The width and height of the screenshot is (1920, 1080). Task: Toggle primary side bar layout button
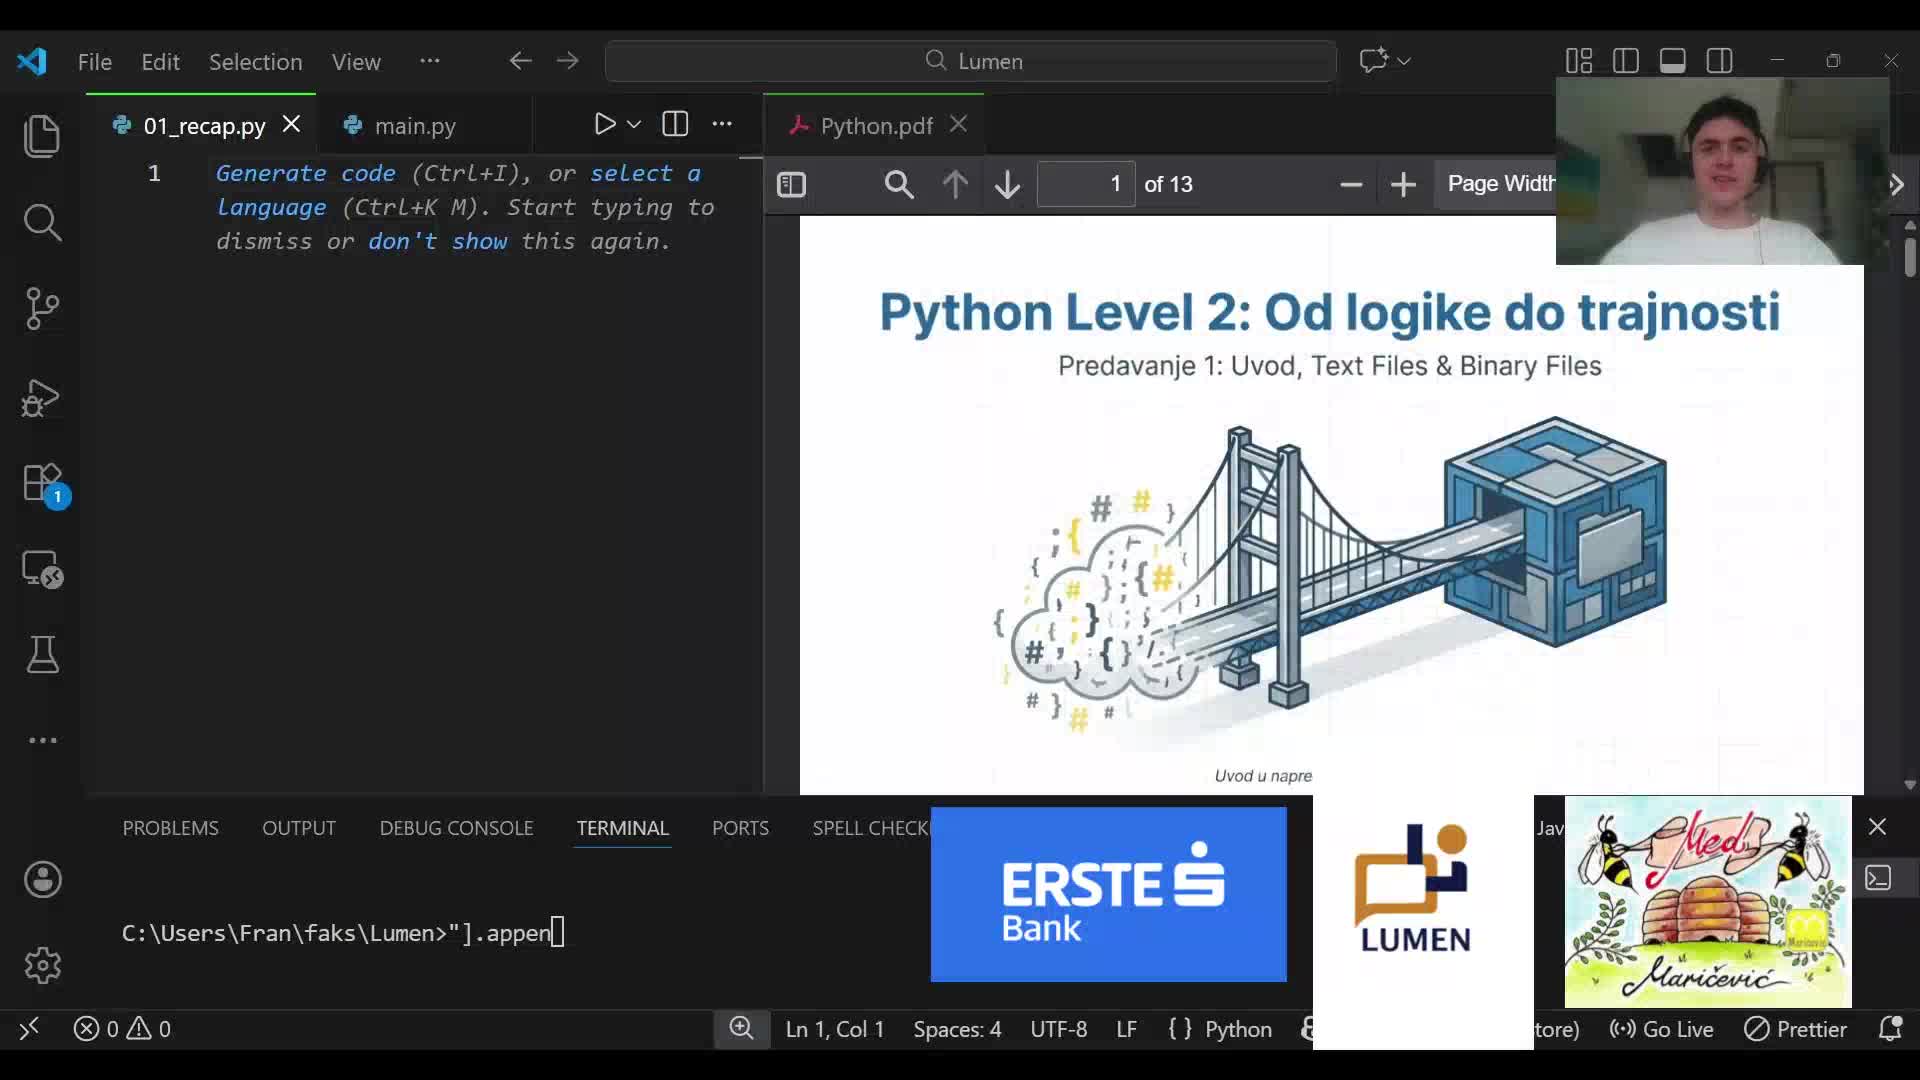(x=1625, y=61)
